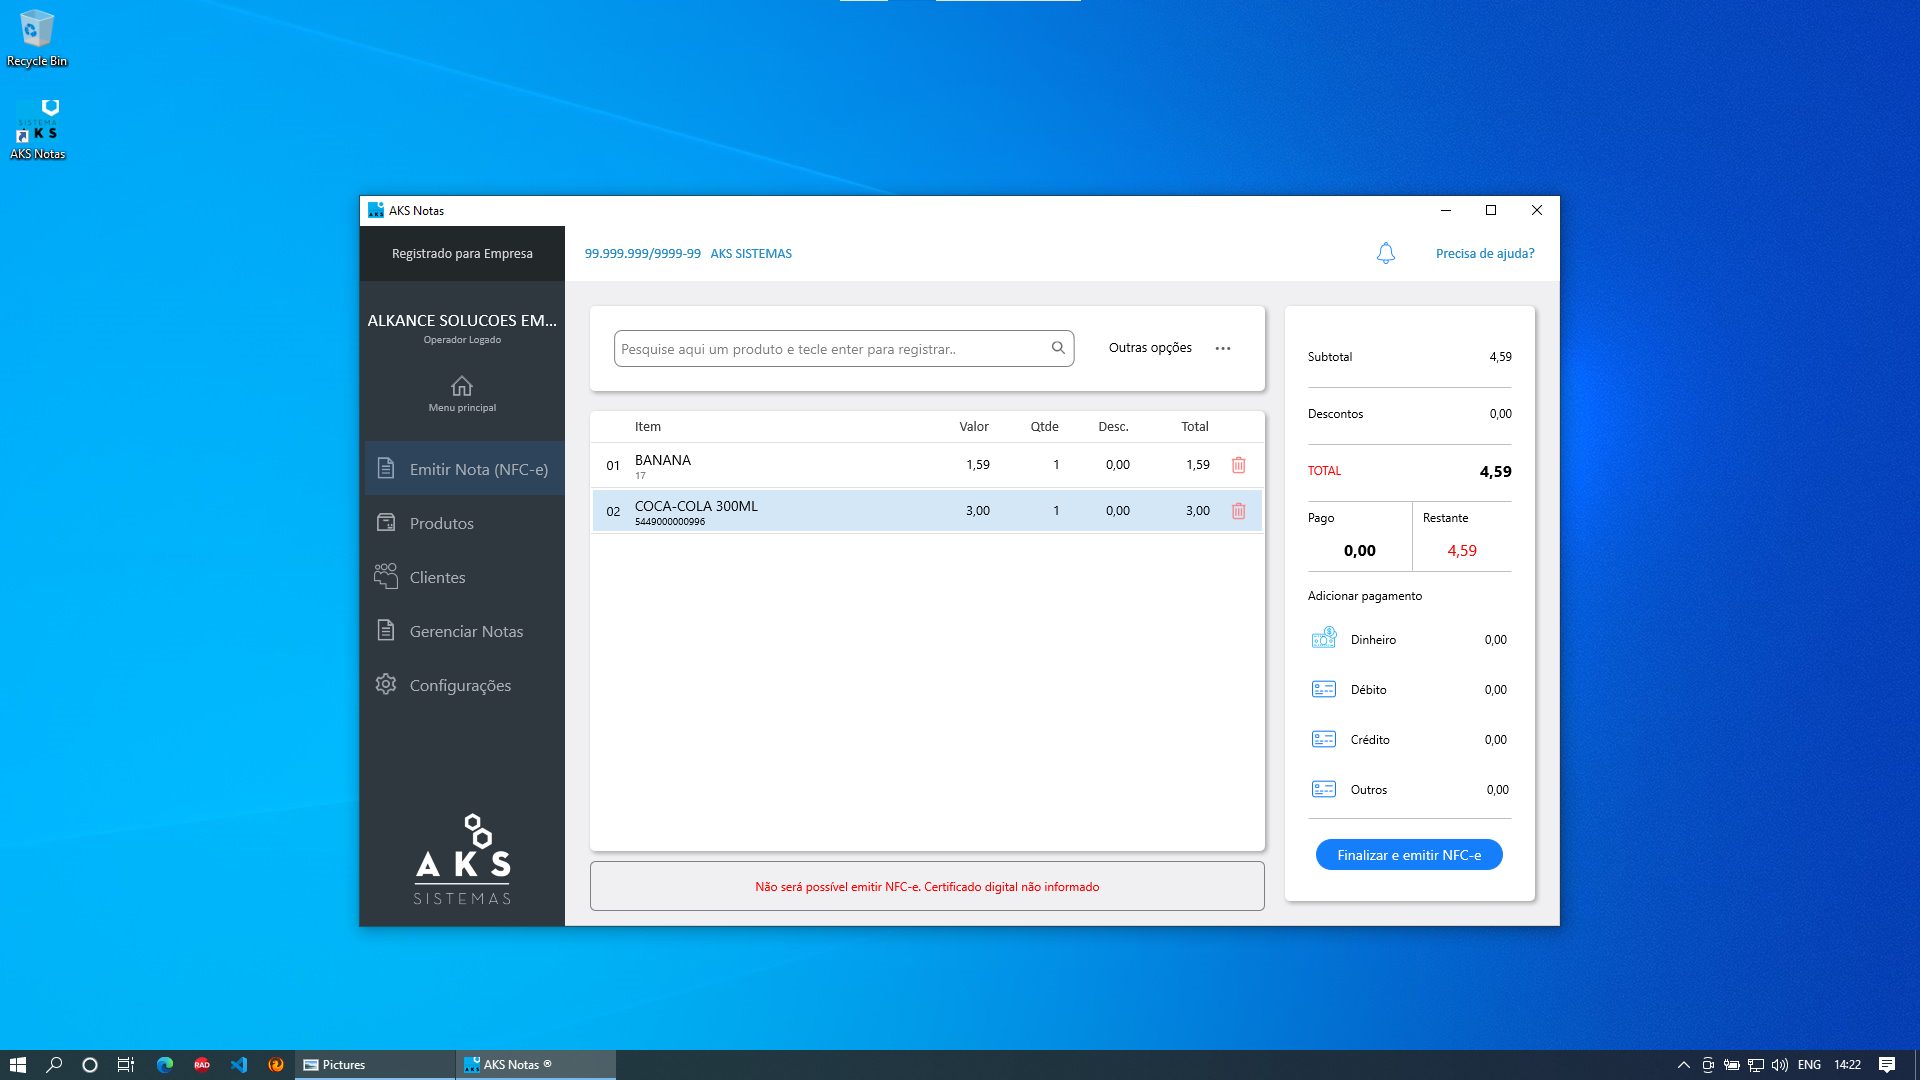Click Outras opções label
The width and height of the screenshot is (1920, 1080).
coord(1150,348)
